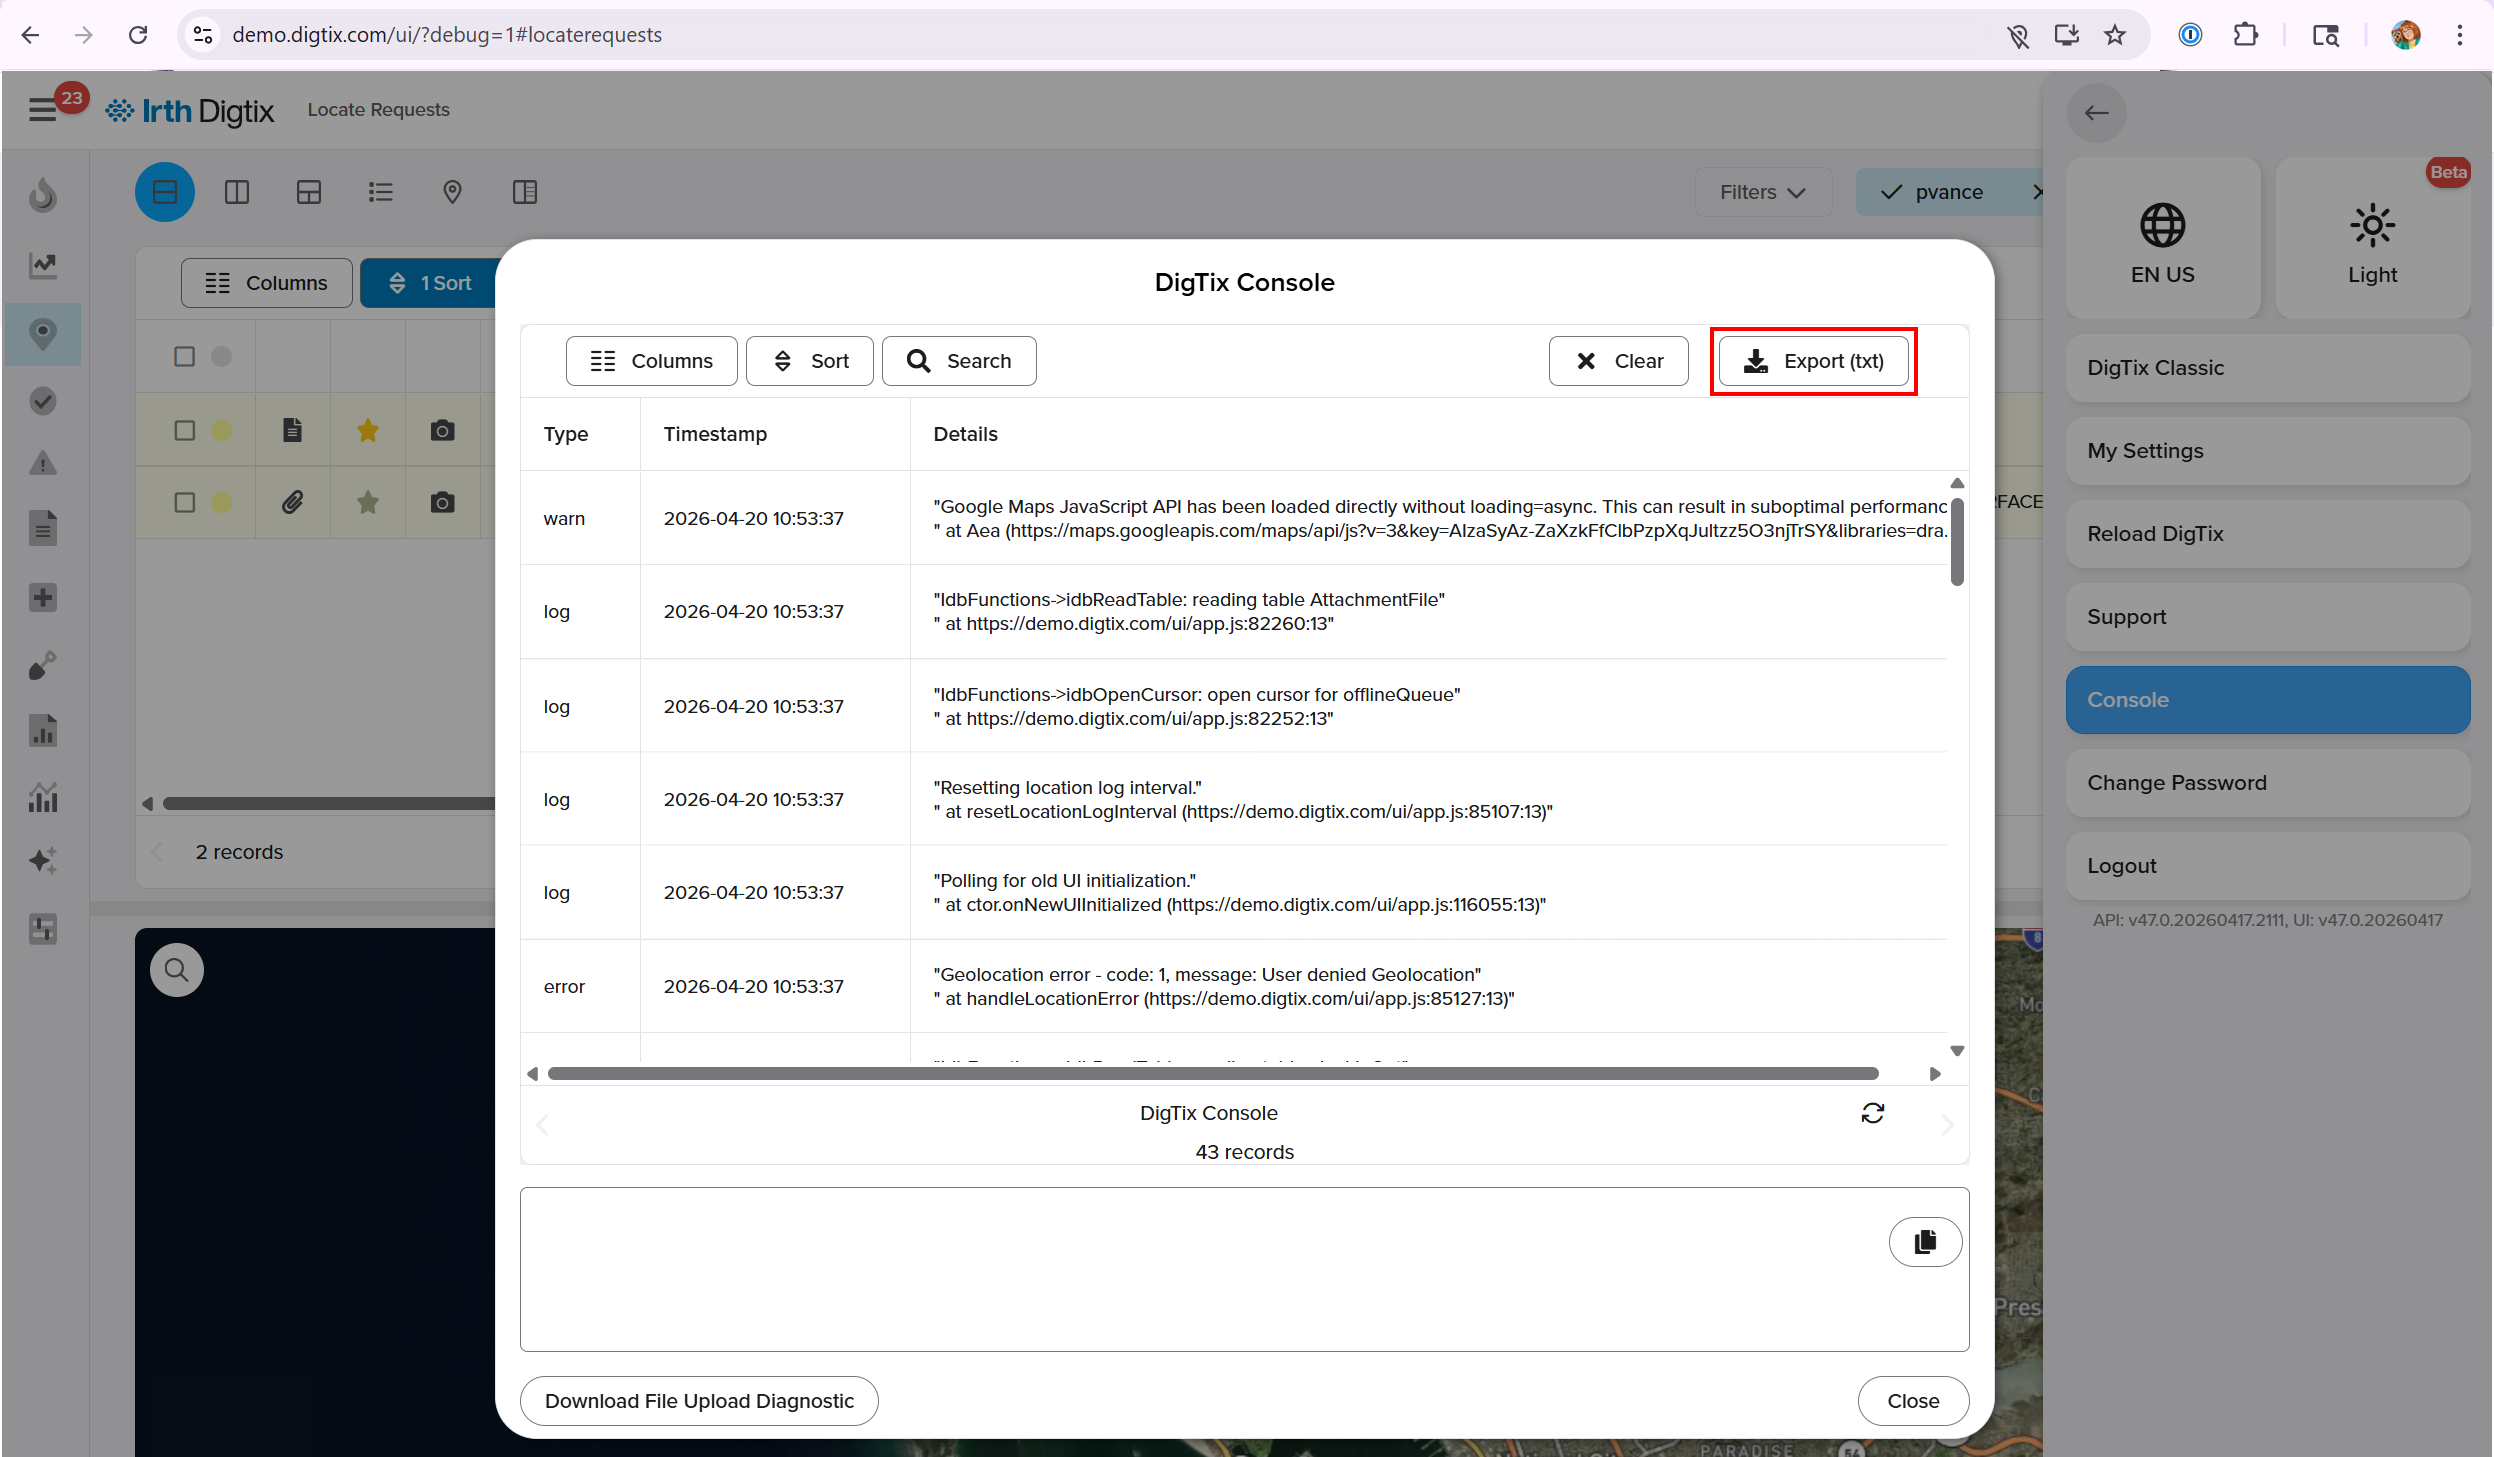Click Download File Upload Diagnostic button

coord(699,1400)
